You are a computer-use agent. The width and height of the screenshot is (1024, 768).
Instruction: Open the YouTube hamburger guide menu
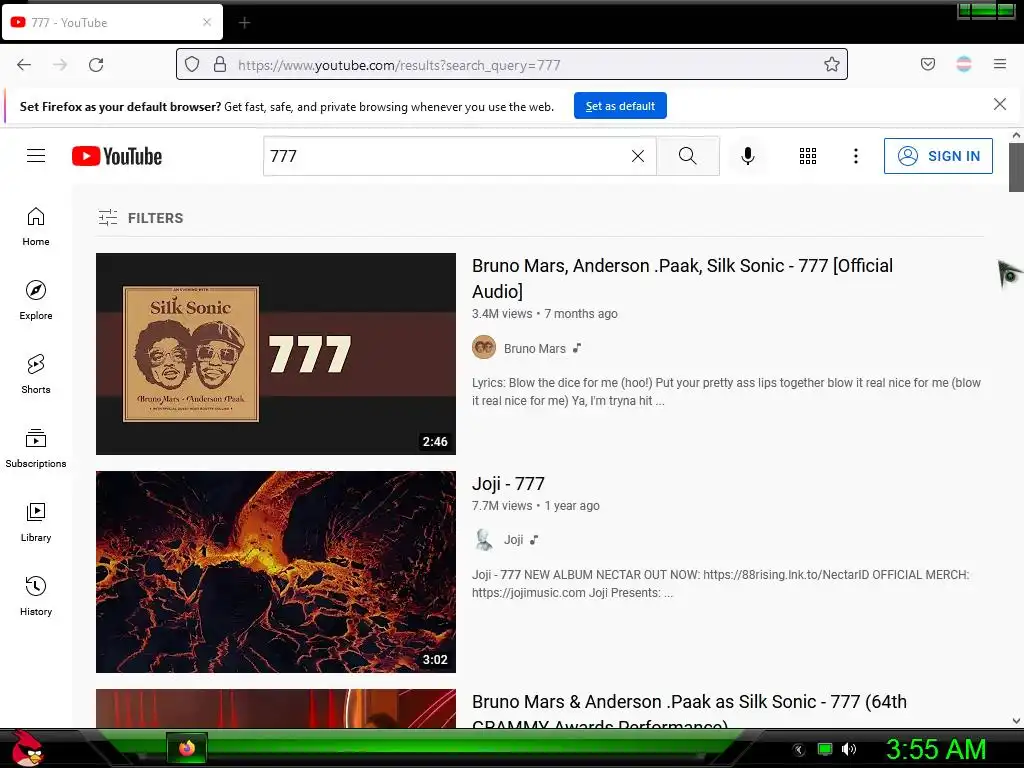point(36,155)
